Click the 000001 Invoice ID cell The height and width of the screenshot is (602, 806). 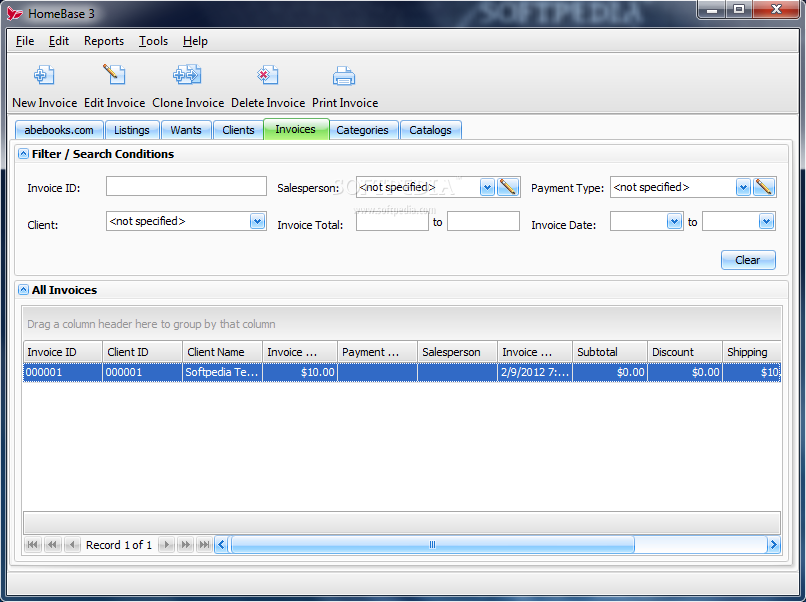tap(63, 372)
